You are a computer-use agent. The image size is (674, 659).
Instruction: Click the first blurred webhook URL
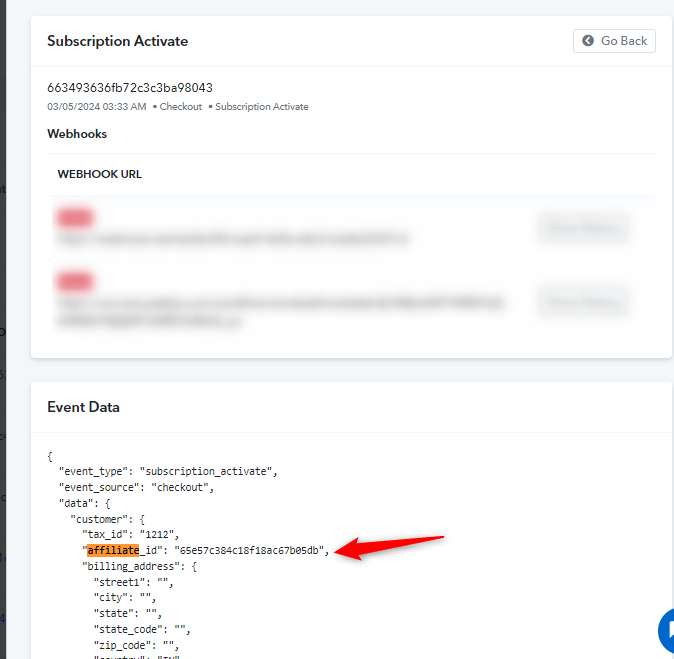232,239
